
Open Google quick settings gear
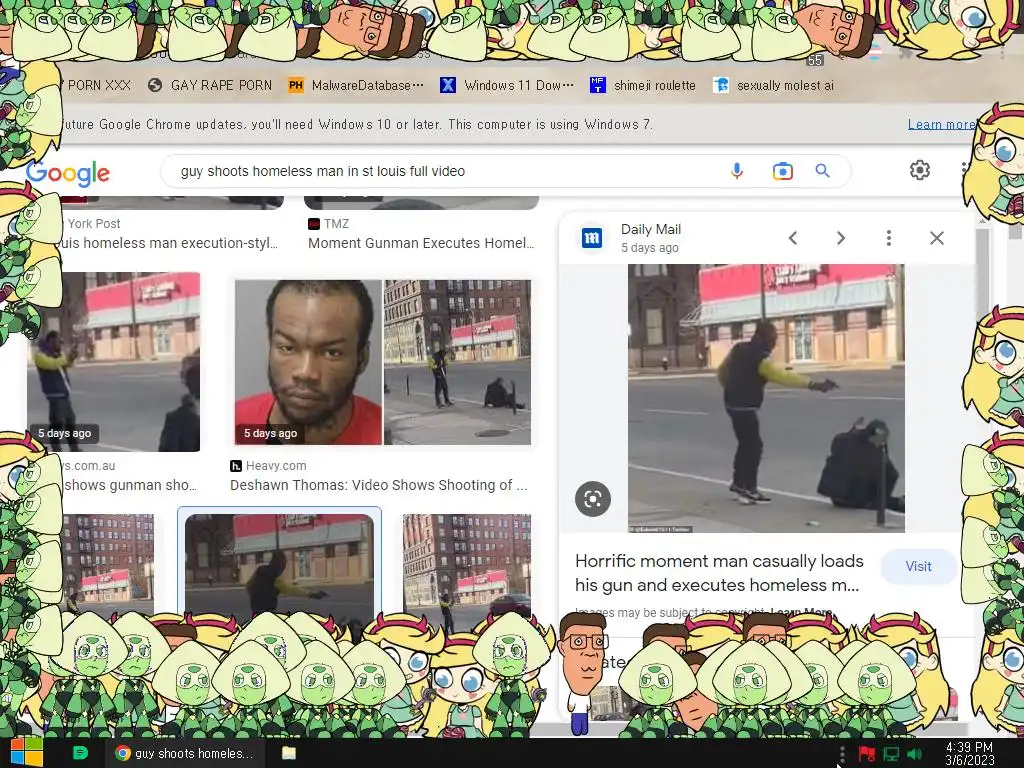(920, 170)
